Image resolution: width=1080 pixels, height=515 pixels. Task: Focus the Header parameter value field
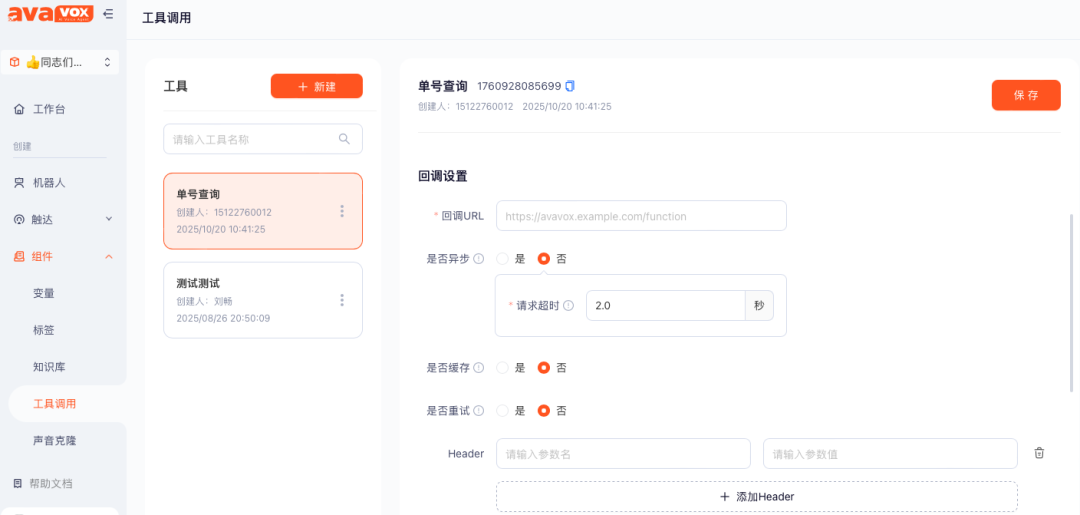(x=891, y=454)
